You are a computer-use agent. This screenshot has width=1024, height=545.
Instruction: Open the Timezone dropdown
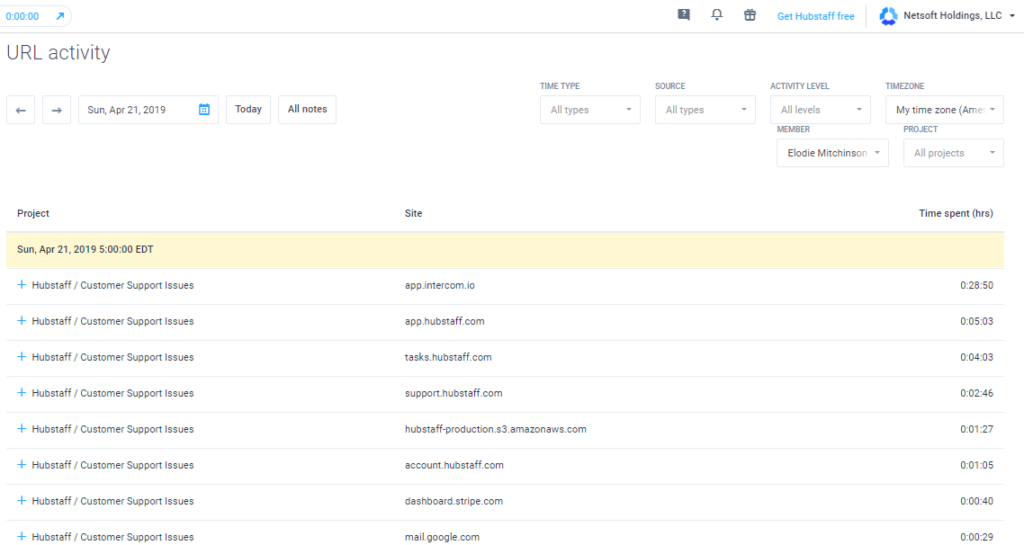click(x=944, y=110)
